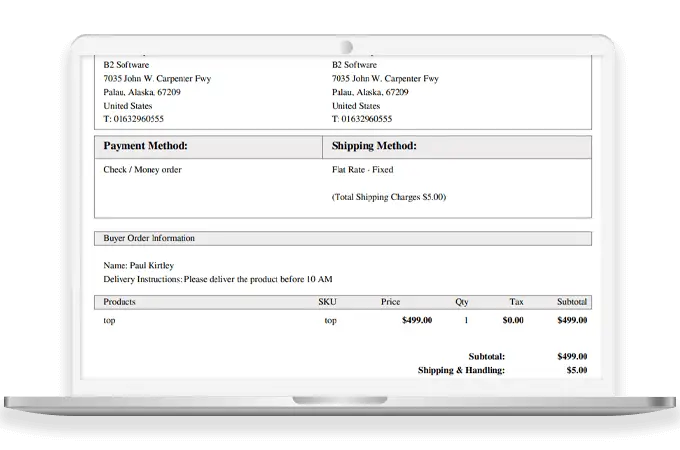Click the 'SKU' column header
This screenshot has width=680, height=450.
[x=327, y=302]
